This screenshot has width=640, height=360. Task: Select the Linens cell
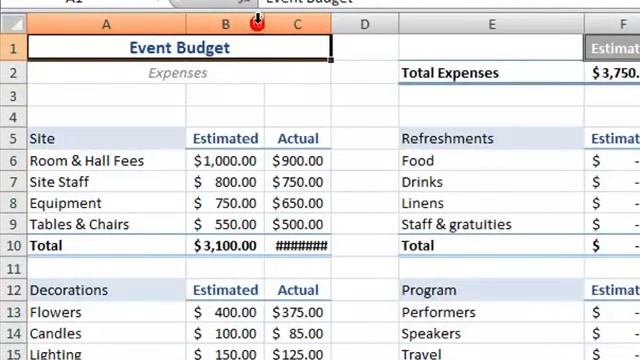[491, 203]
